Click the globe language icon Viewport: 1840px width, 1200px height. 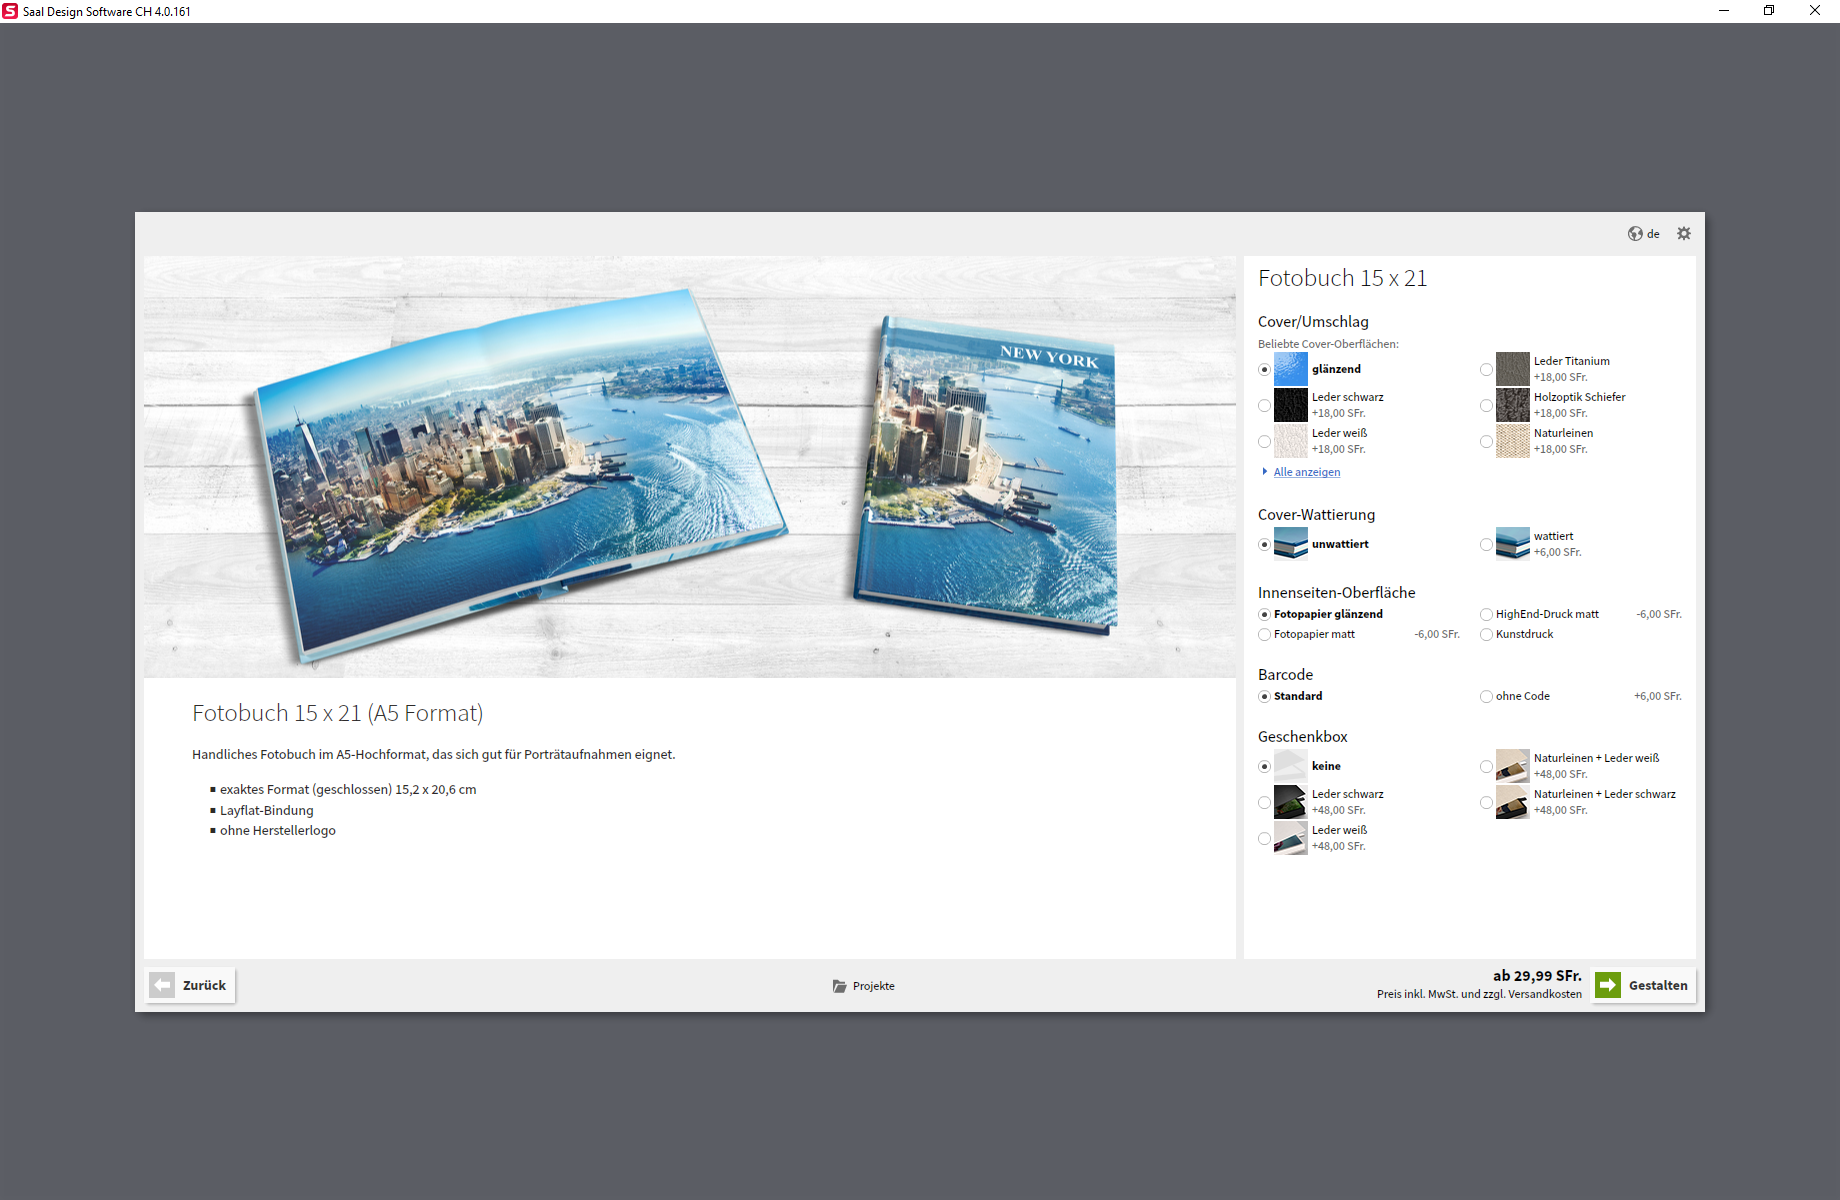coord(1635,233)
